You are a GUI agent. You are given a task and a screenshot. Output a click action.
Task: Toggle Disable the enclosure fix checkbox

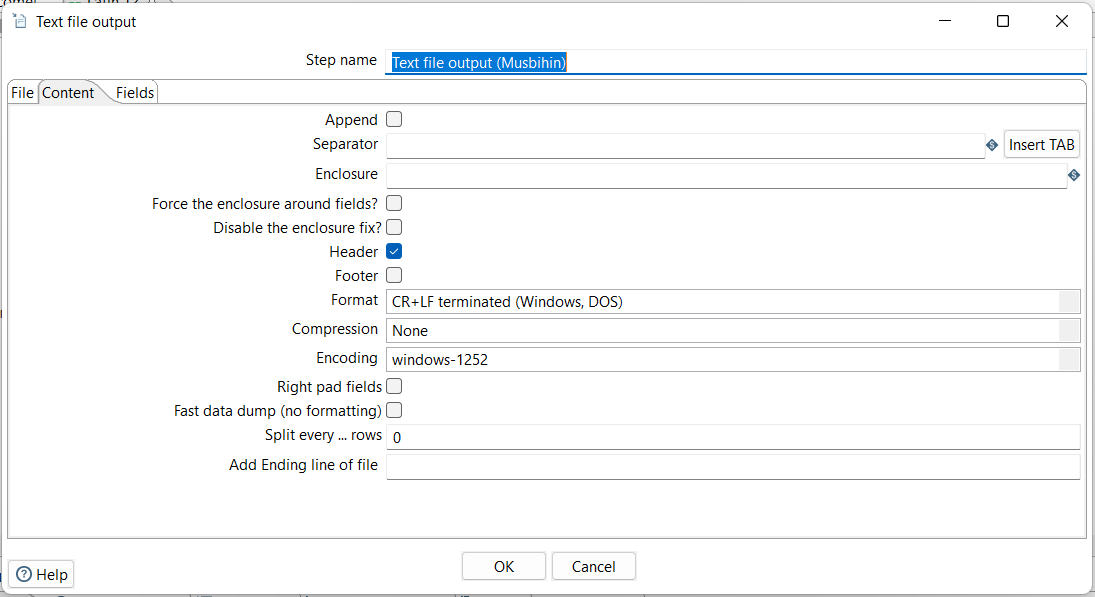(394, 227)
